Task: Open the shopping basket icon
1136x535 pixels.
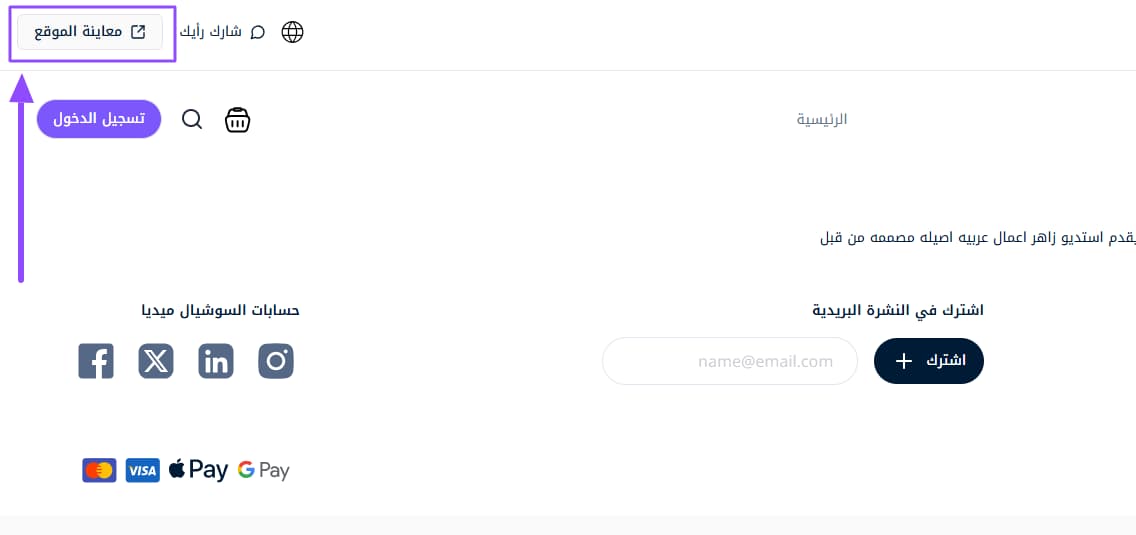Action: pos(238,120)
